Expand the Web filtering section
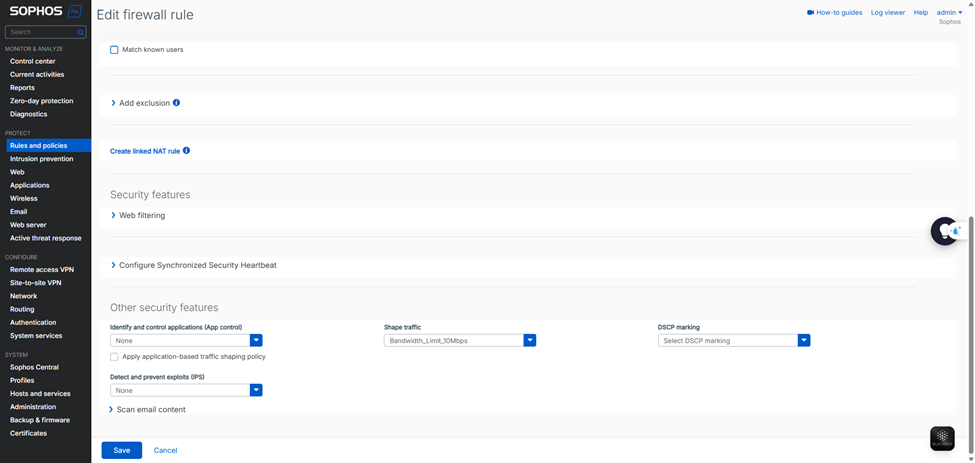The image size is (975, 463). pyautogui.click(x=141, y=215)
